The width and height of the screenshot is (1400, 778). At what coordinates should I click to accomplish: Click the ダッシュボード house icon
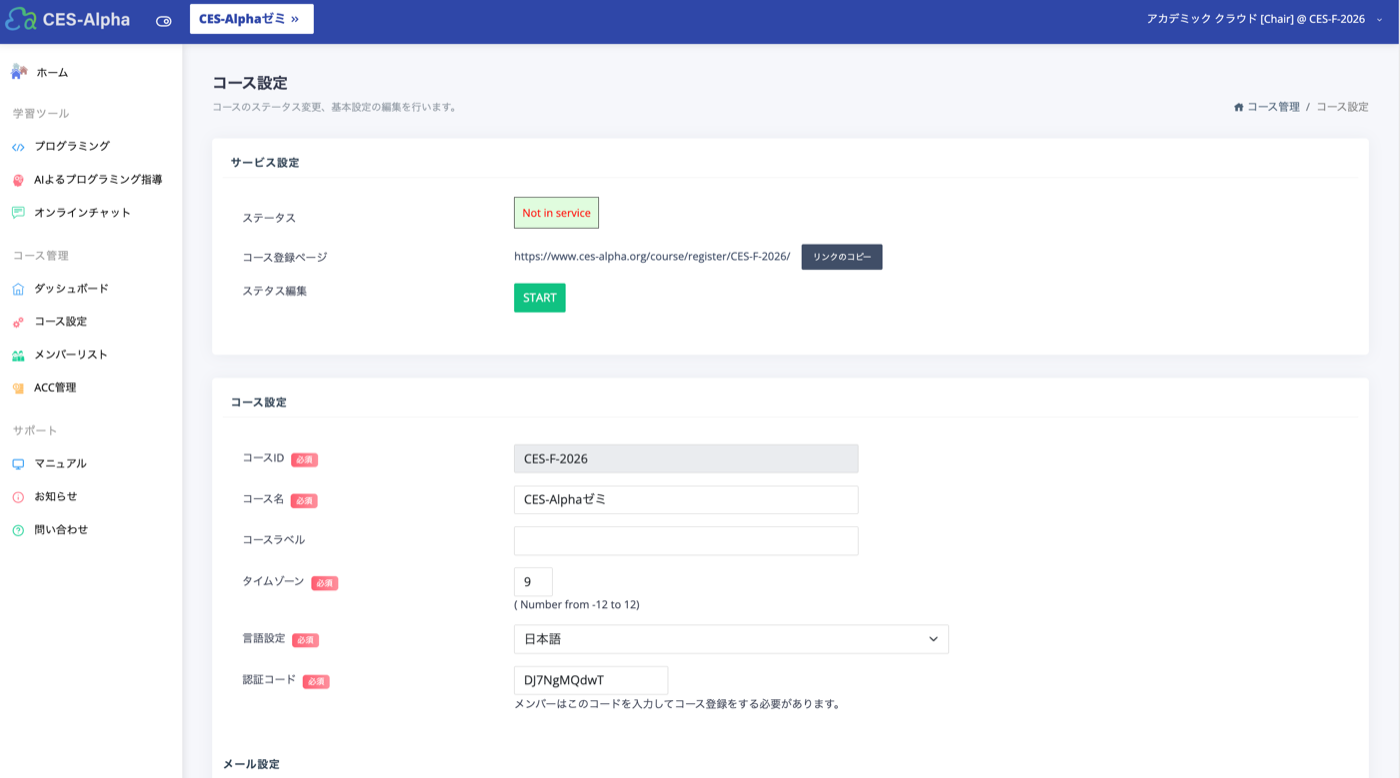pyautogui.click(x=18, y=289)
